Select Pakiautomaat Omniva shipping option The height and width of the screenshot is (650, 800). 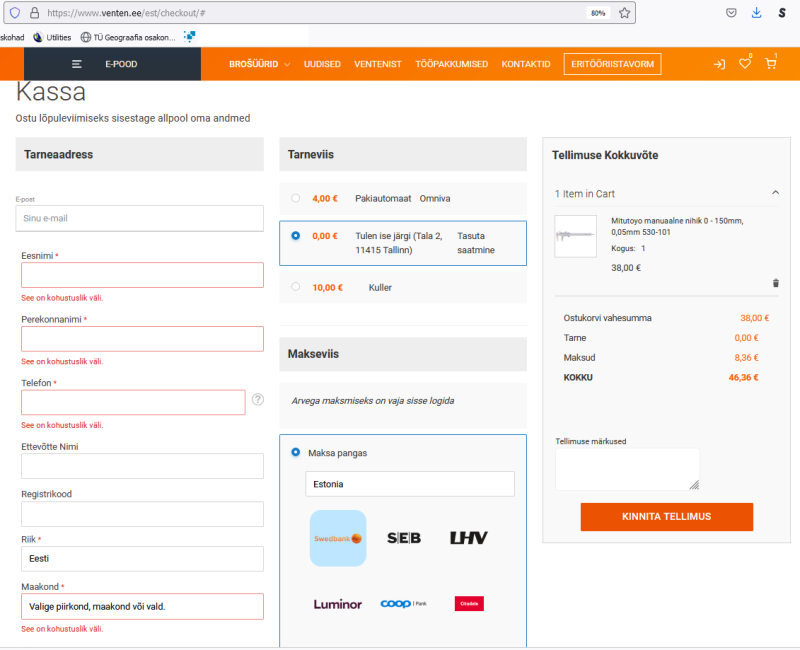tap(294, 198)
